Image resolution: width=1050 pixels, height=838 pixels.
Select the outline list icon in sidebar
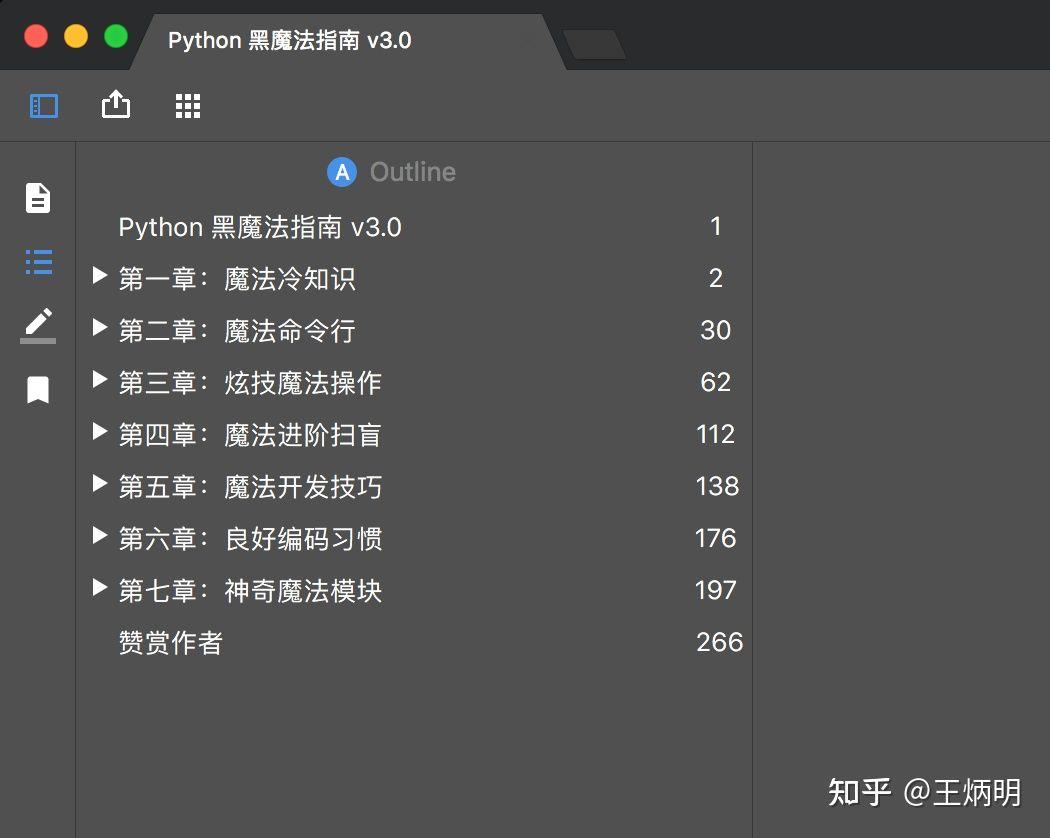coord(38,262)
